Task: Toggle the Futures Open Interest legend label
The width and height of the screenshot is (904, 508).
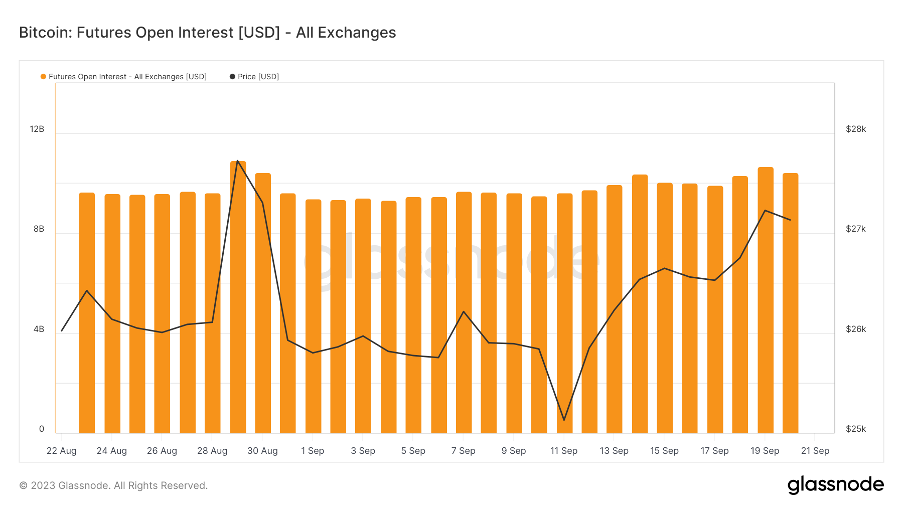Action: coord(127,76)
